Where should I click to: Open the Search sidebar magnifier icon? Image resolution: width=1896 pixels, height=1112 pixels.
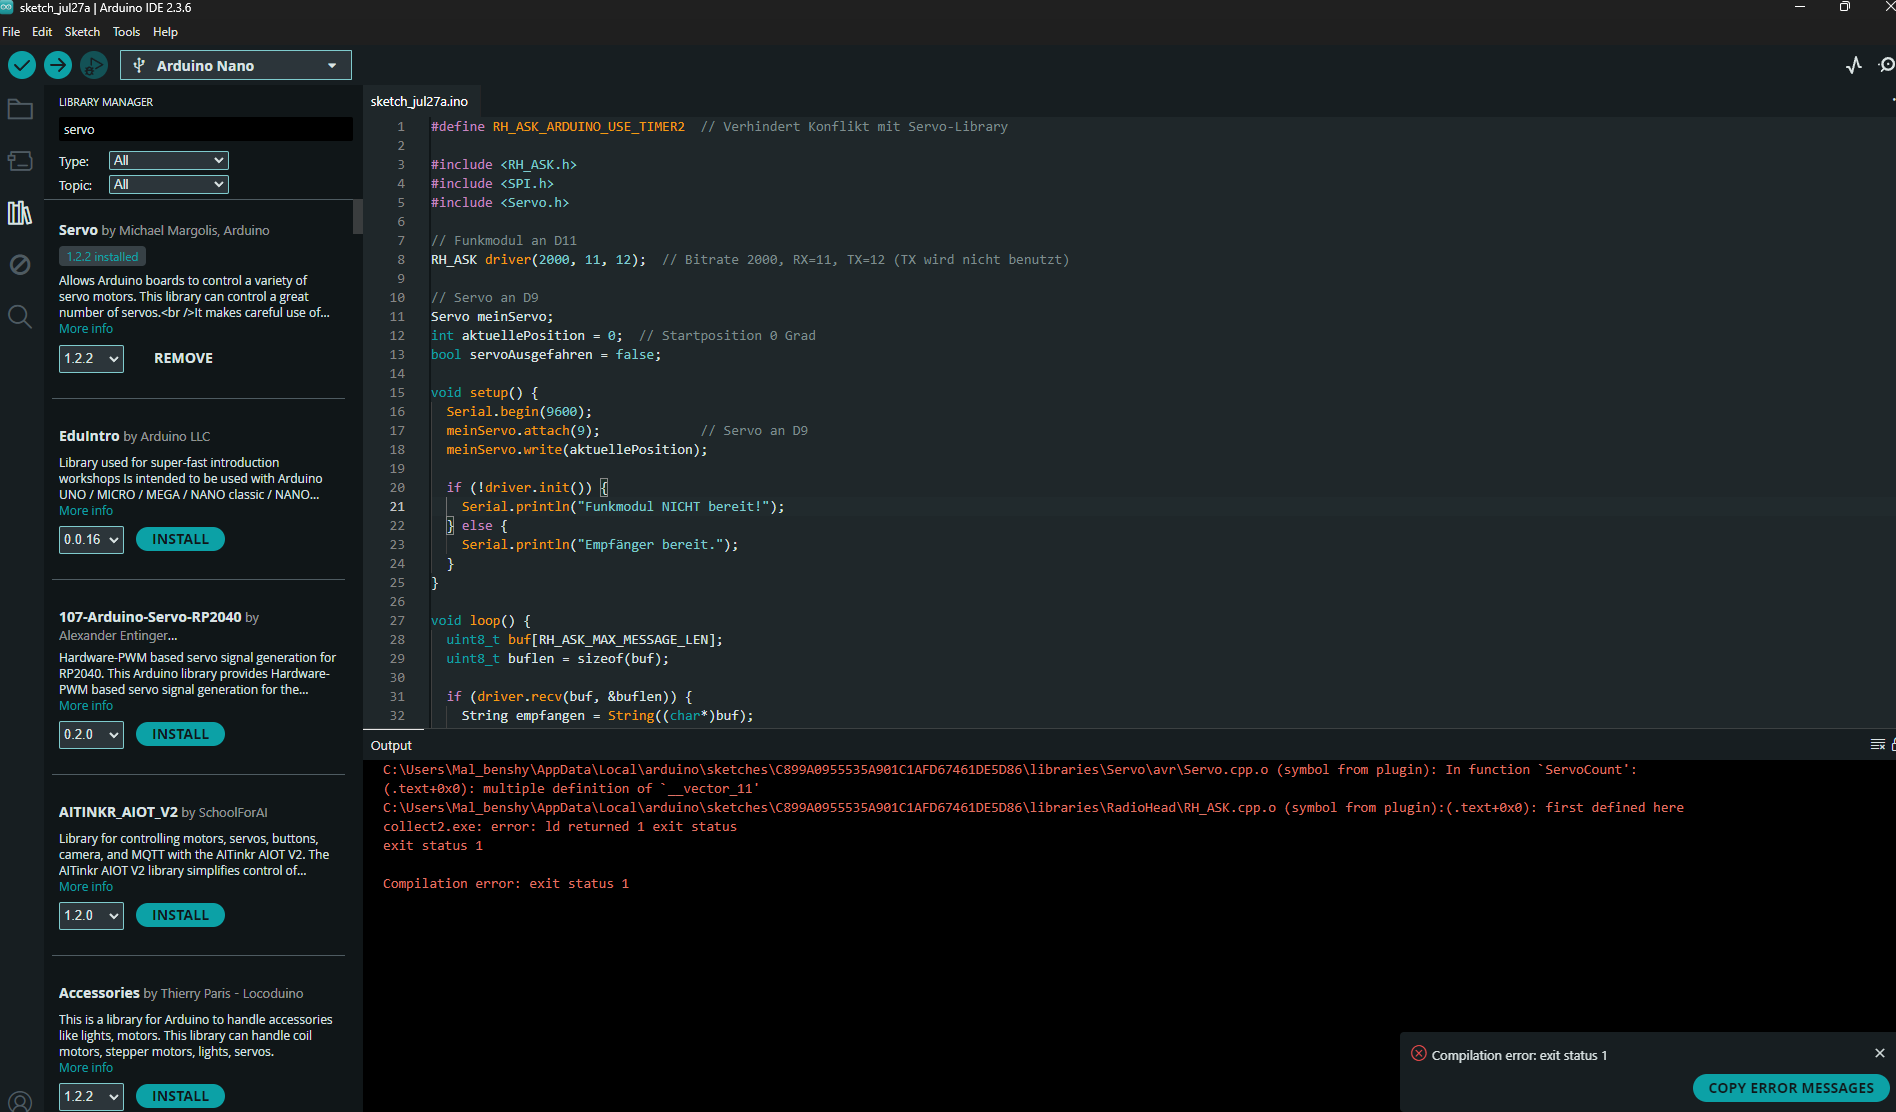click(x=20, y=317)
